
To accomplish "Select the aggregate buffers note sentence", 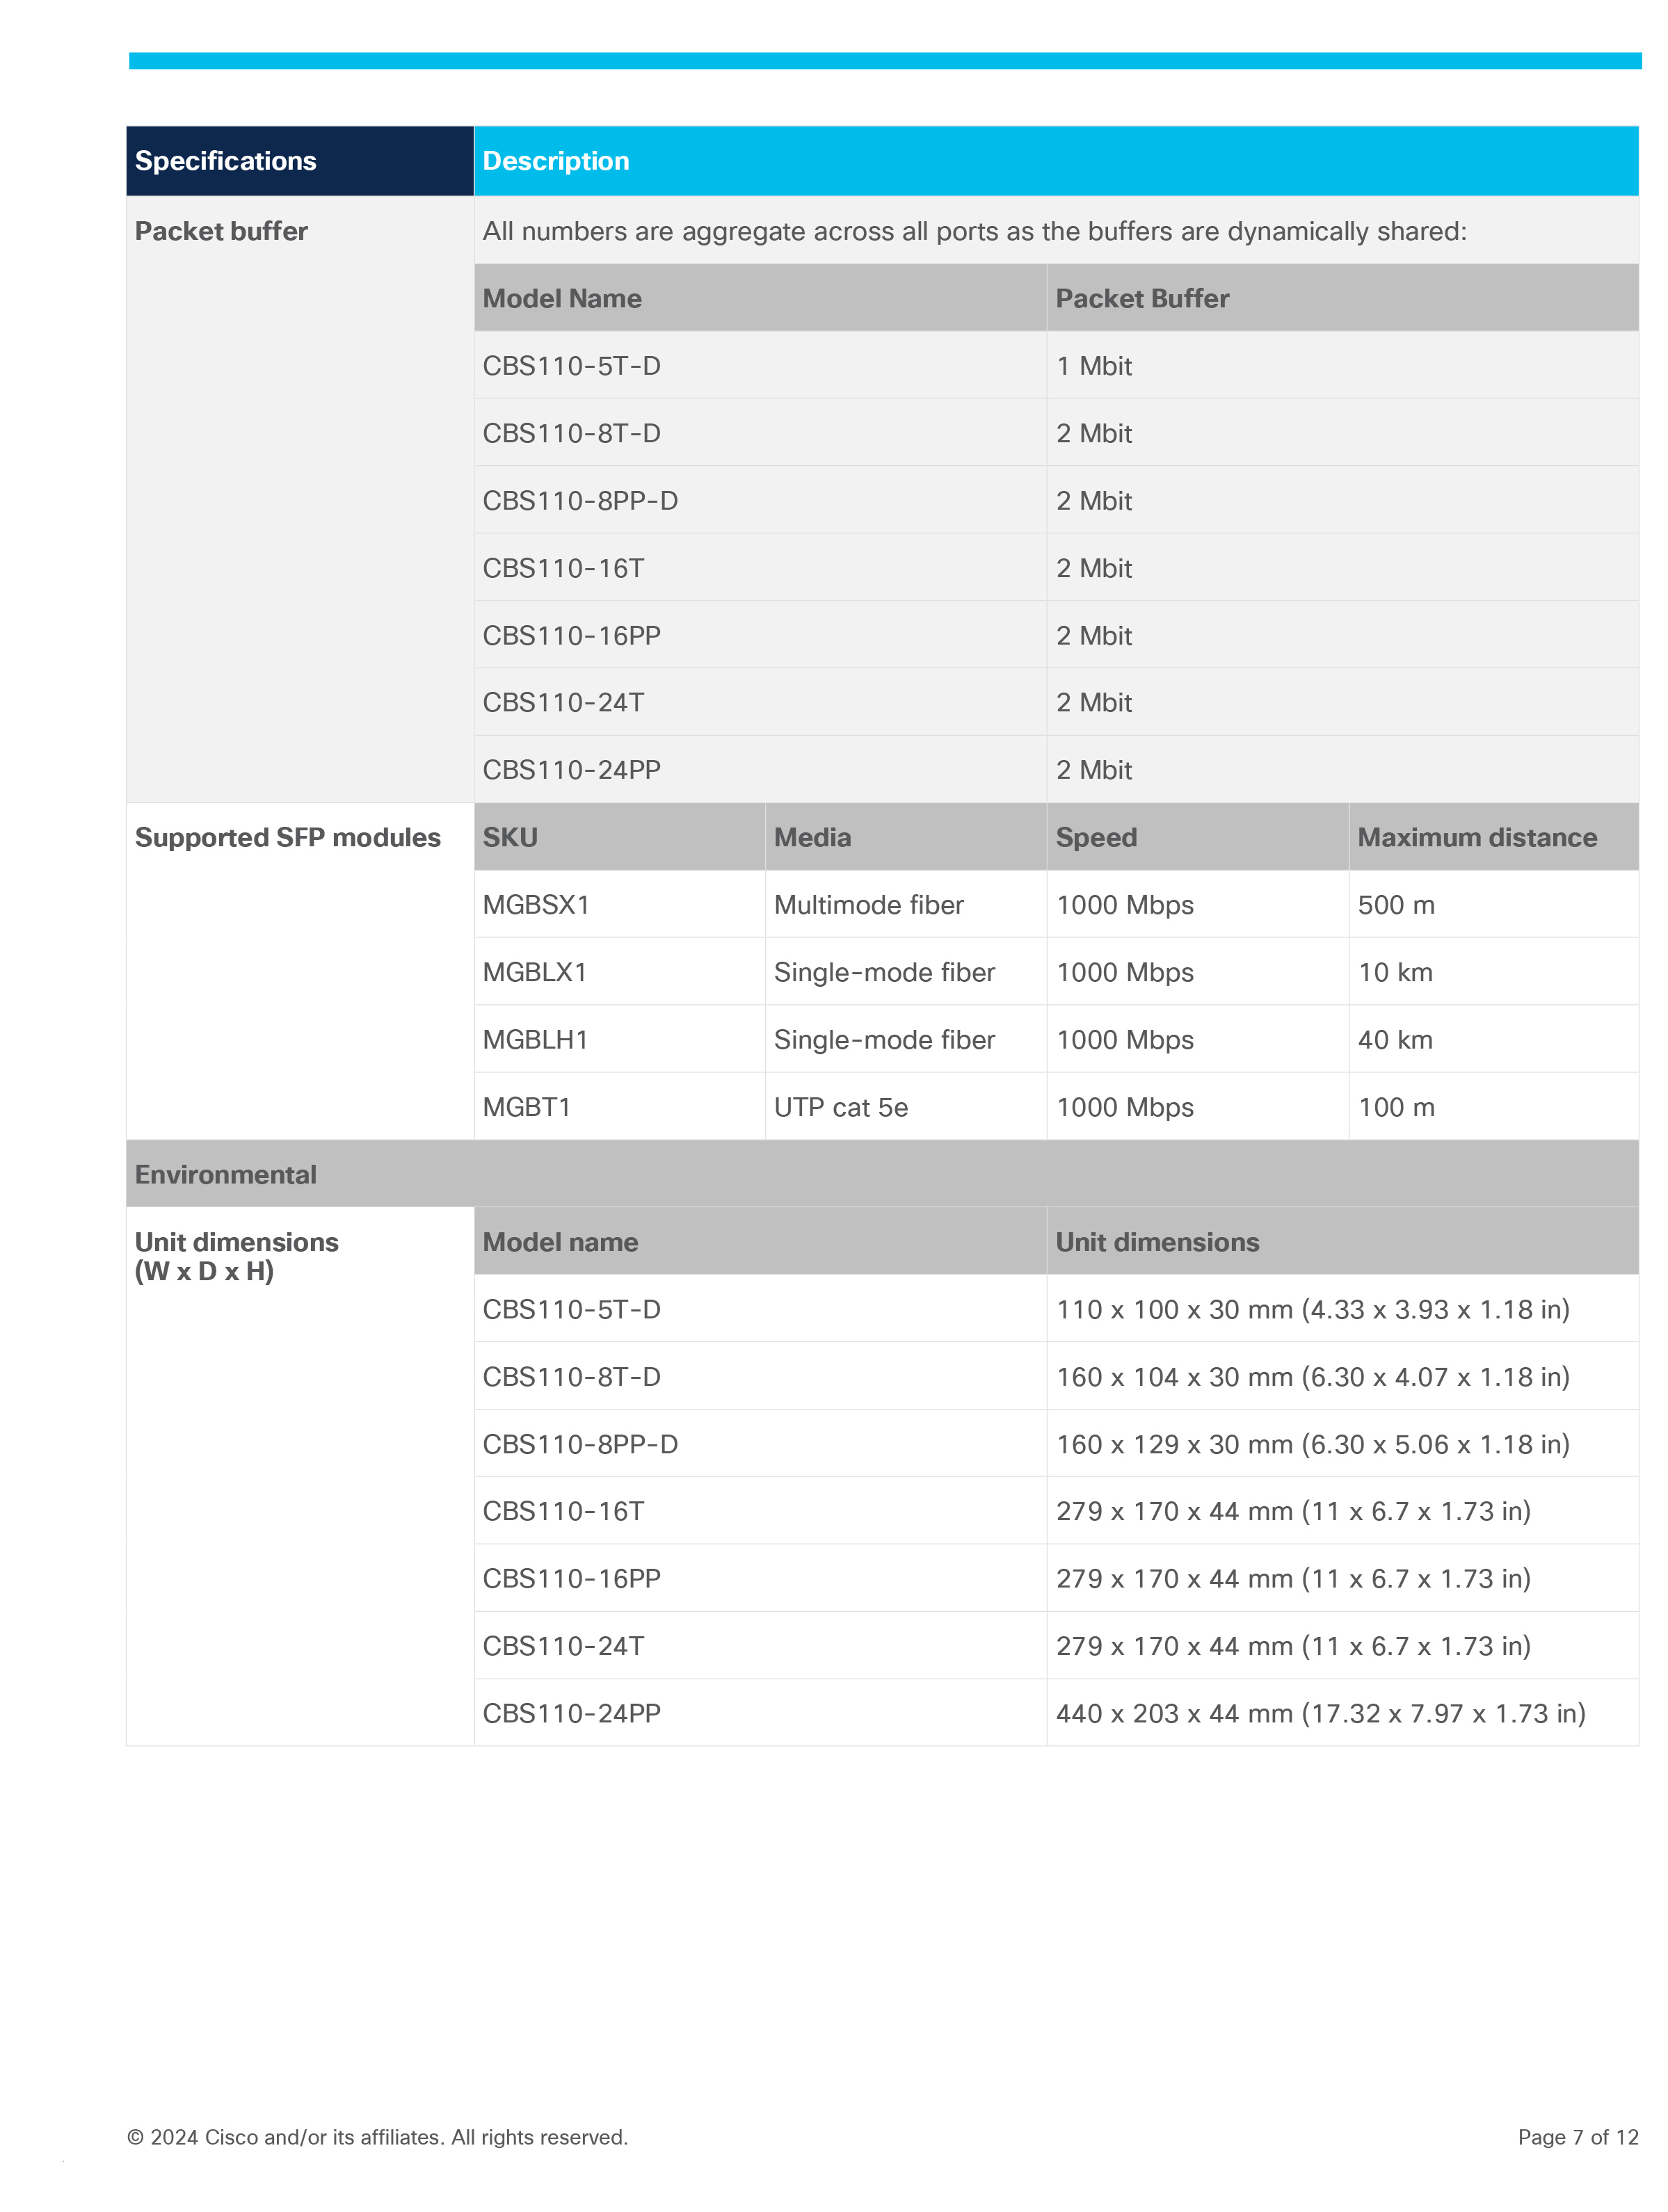I will [974, 231].
